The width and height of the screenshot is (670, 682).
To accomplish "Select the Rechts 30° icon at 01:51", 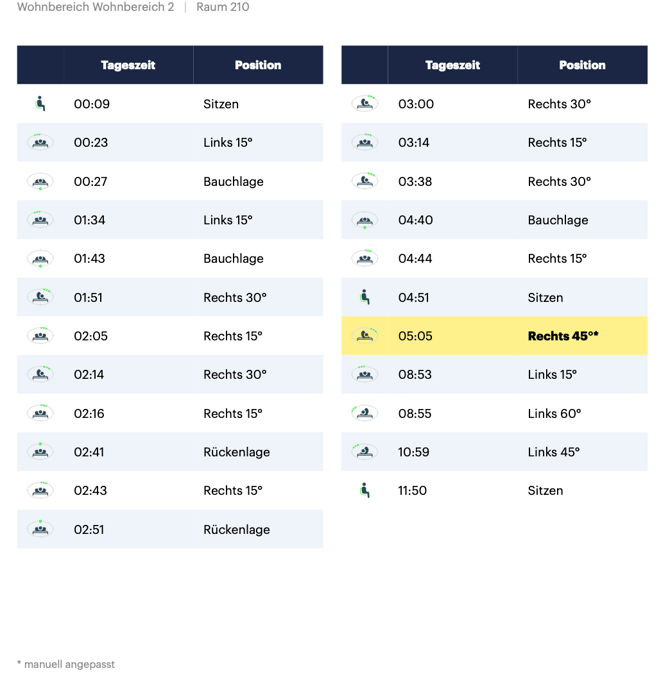I will 40,297.
